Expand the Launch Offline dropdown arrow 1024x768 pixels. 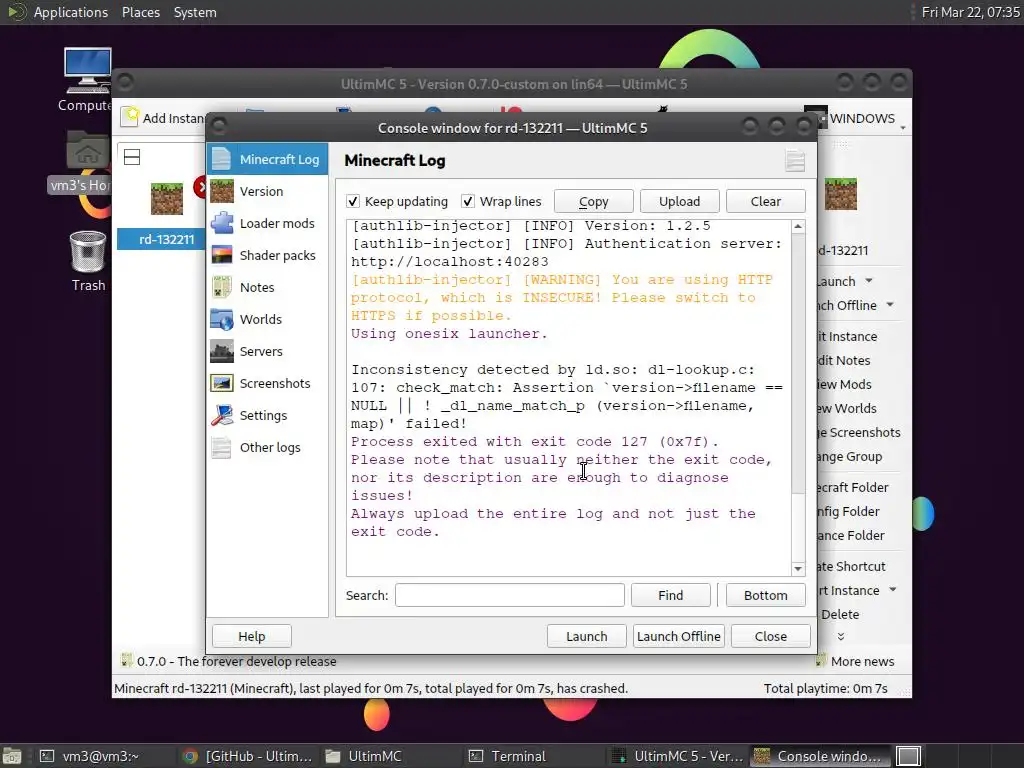coord(890,305)
